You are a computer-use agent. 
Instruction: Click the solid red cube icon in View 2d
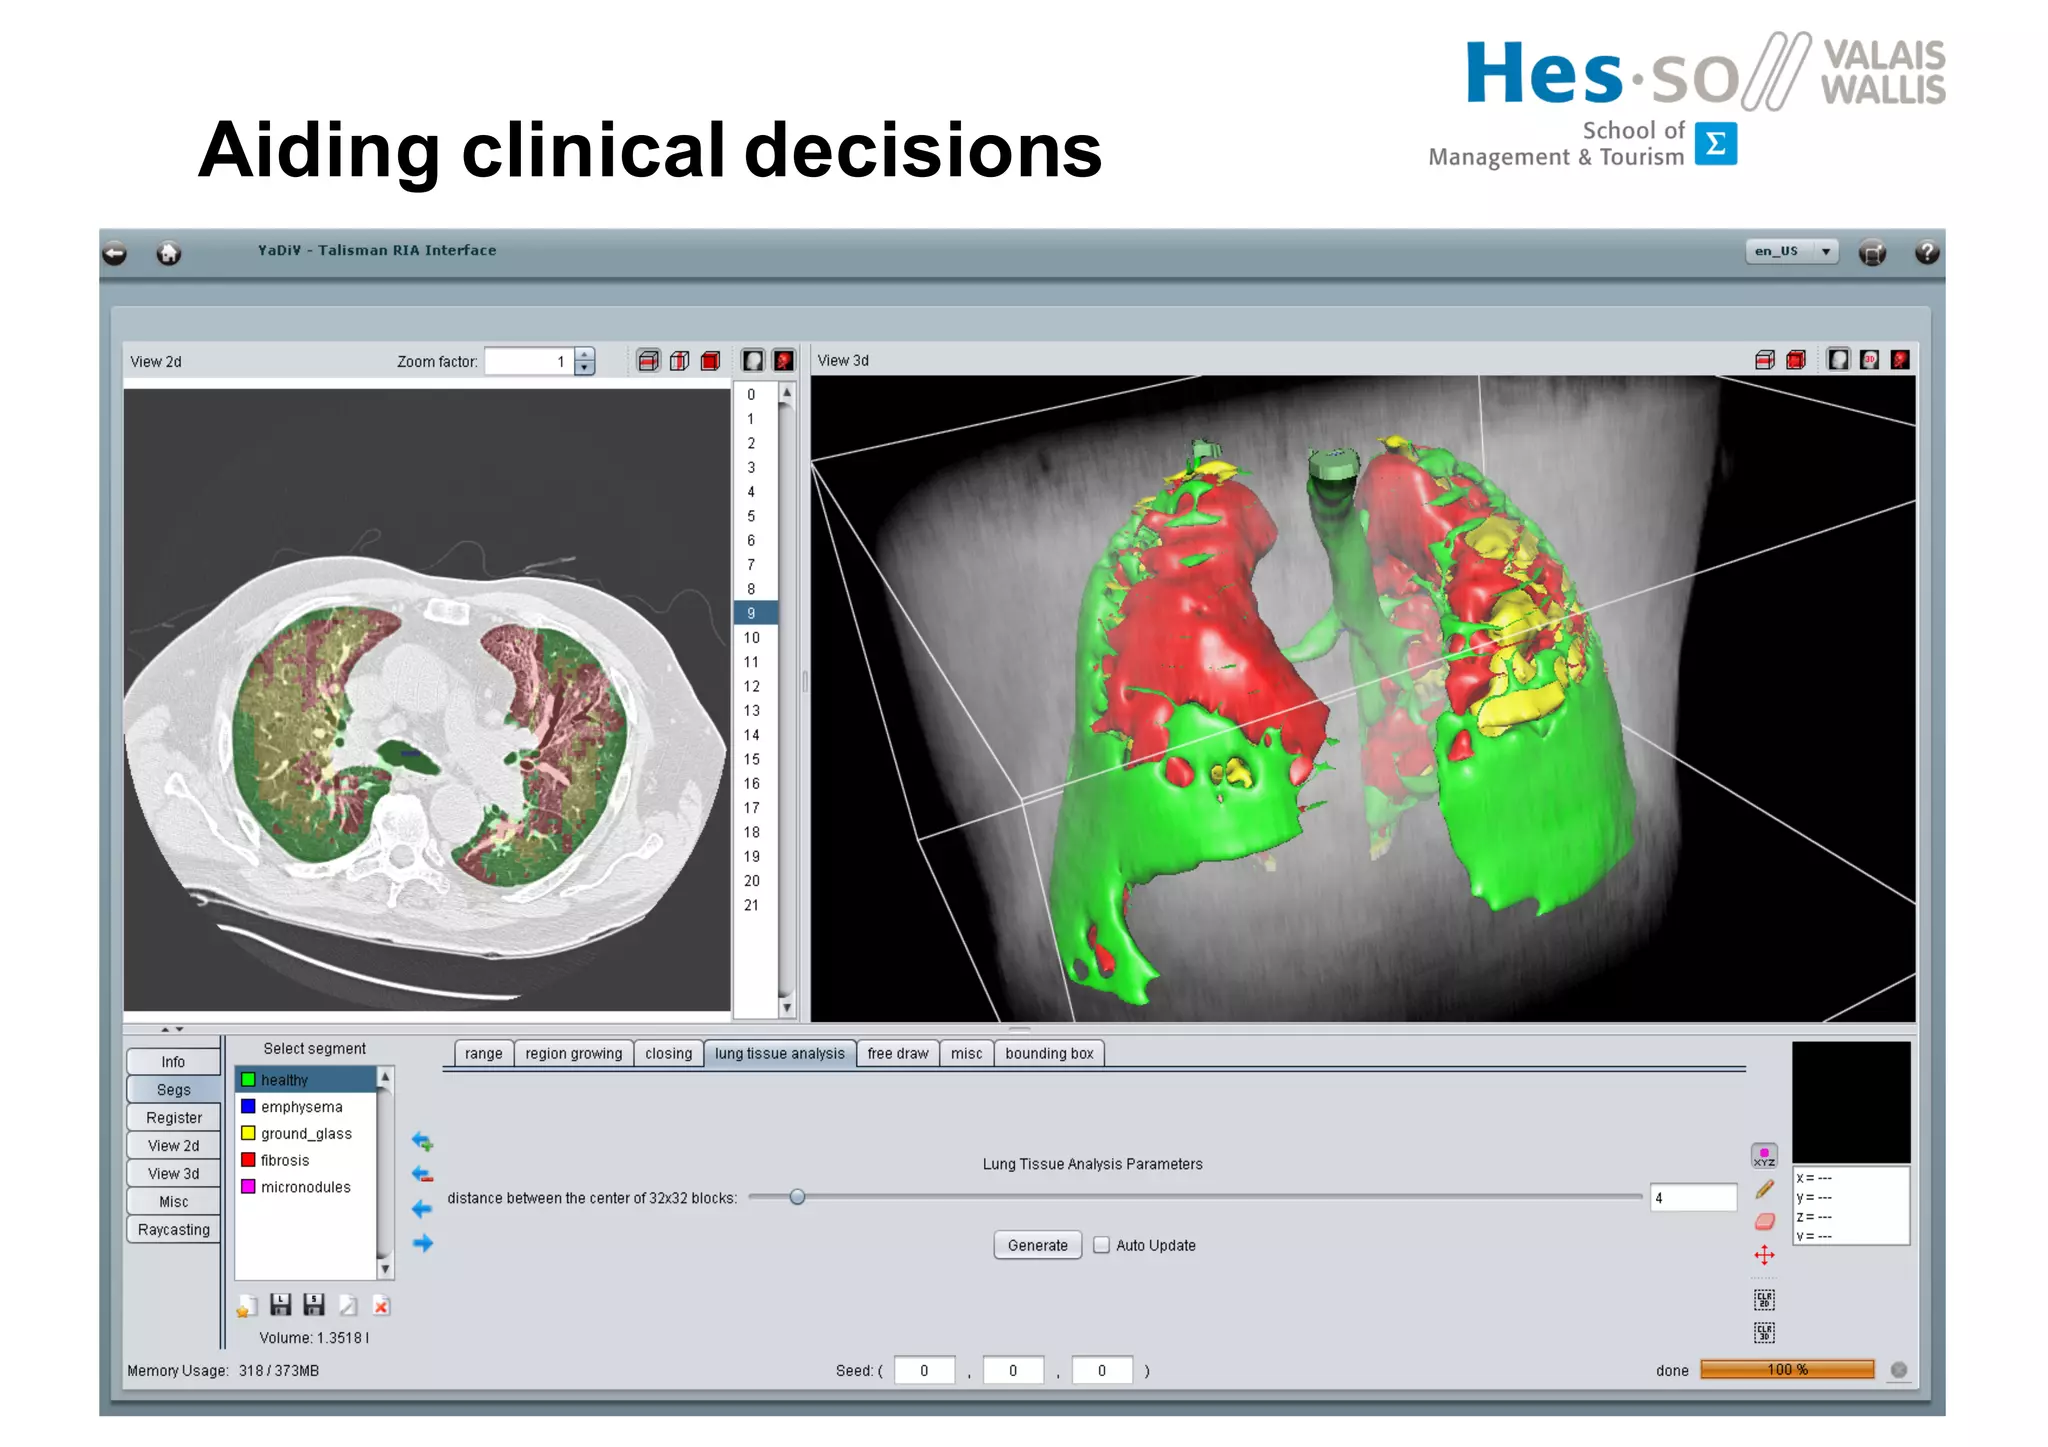point(711,360)
